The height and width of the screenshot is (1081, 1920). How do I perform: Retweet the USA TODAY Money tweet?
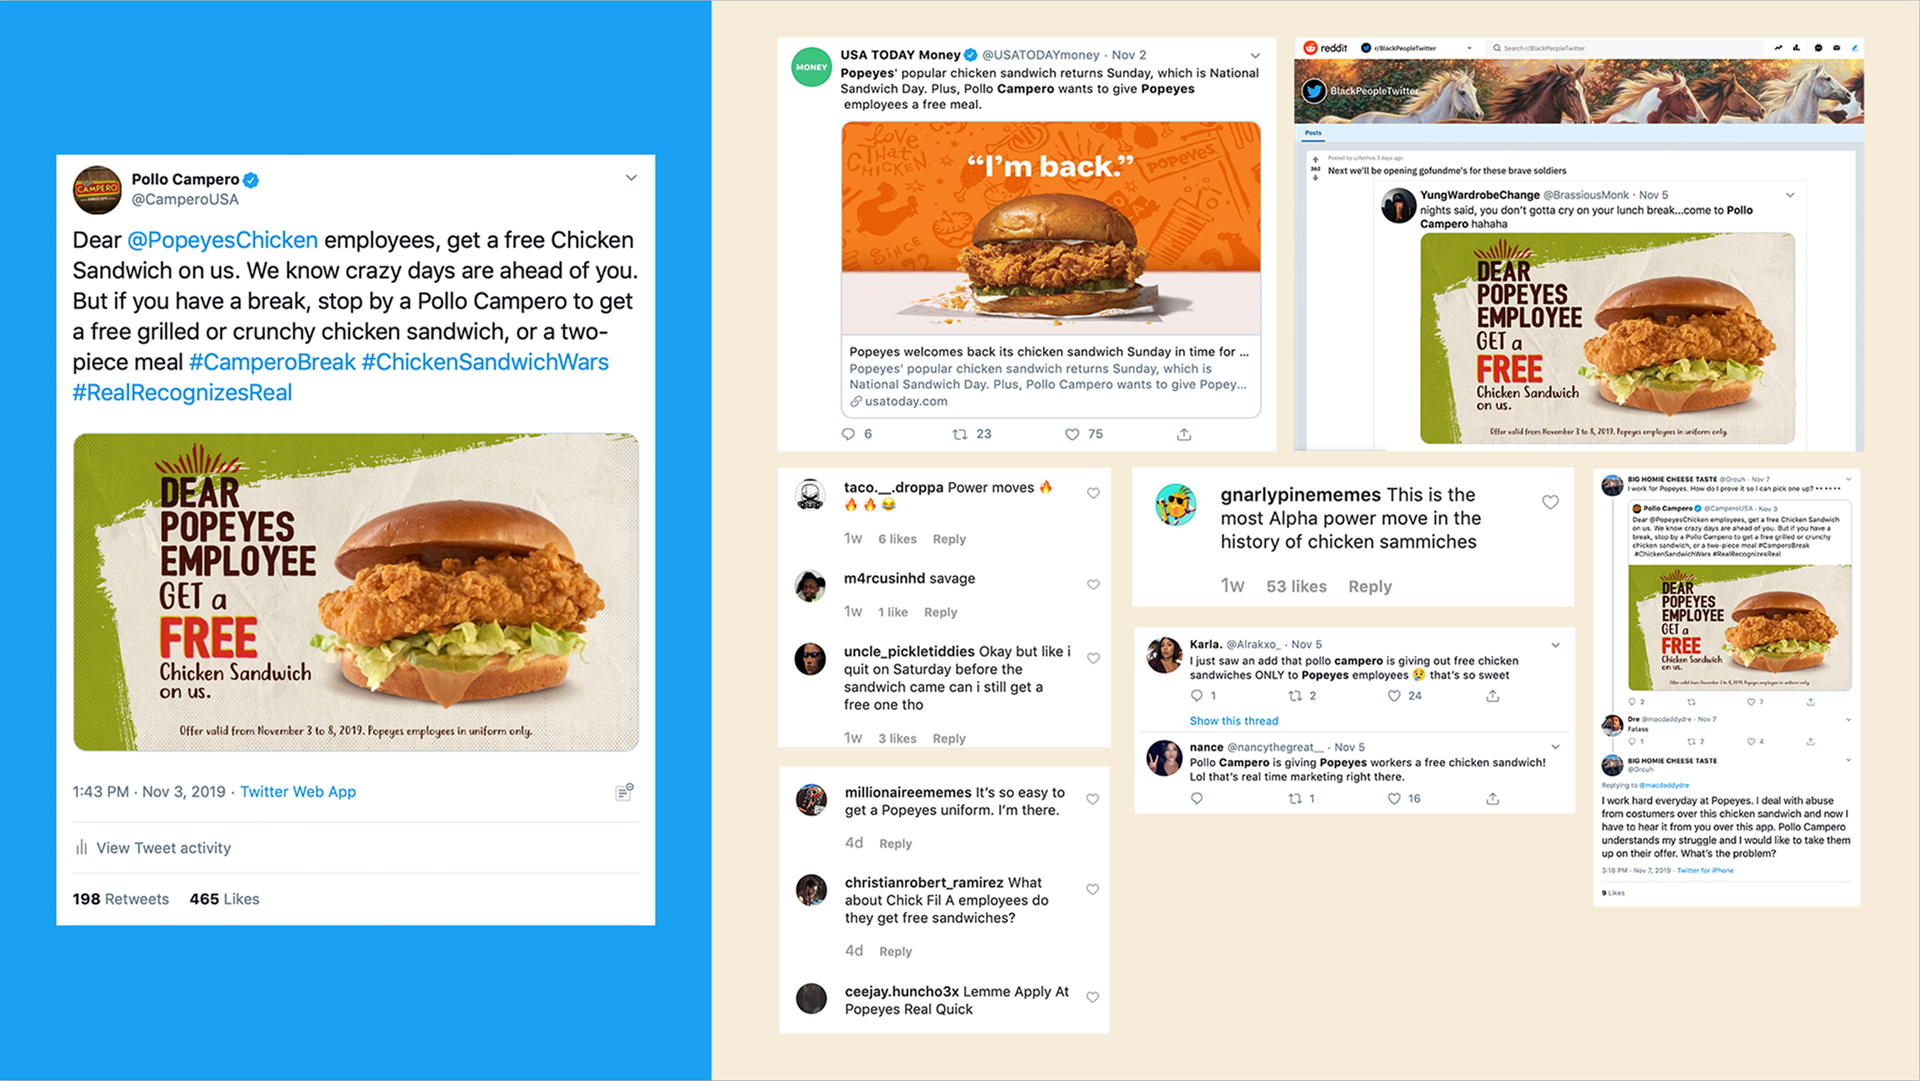(959, 434)
